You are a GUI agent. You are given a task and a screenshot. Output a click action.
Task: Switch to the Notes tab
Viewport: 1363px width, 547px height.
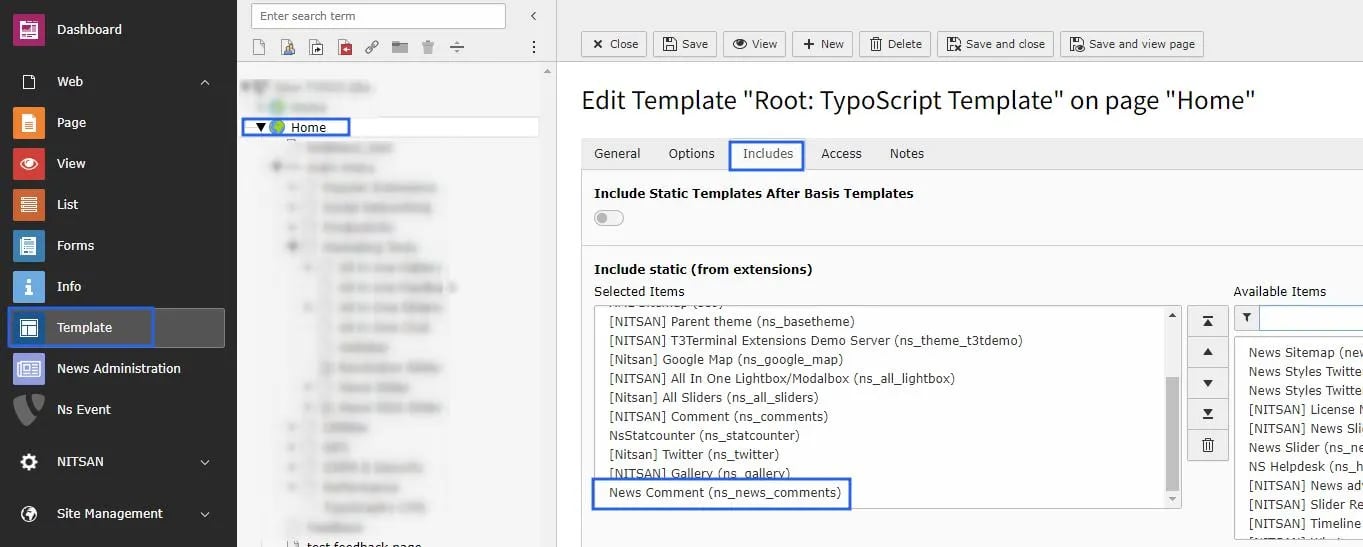(907, 154)
